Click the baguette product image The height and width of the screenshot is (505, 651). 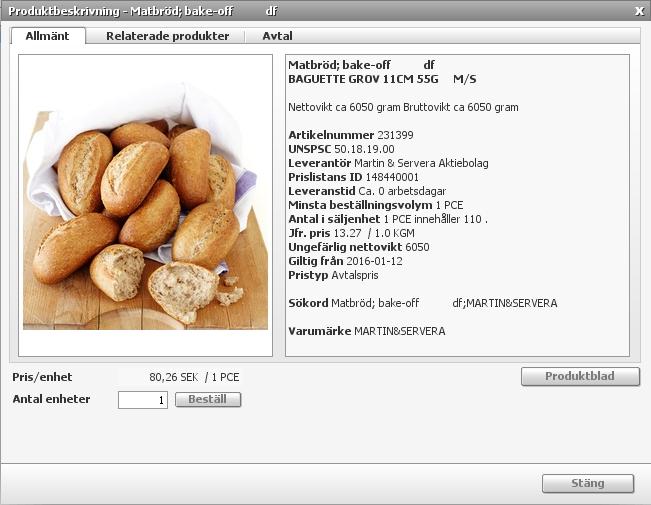point(145,206)
